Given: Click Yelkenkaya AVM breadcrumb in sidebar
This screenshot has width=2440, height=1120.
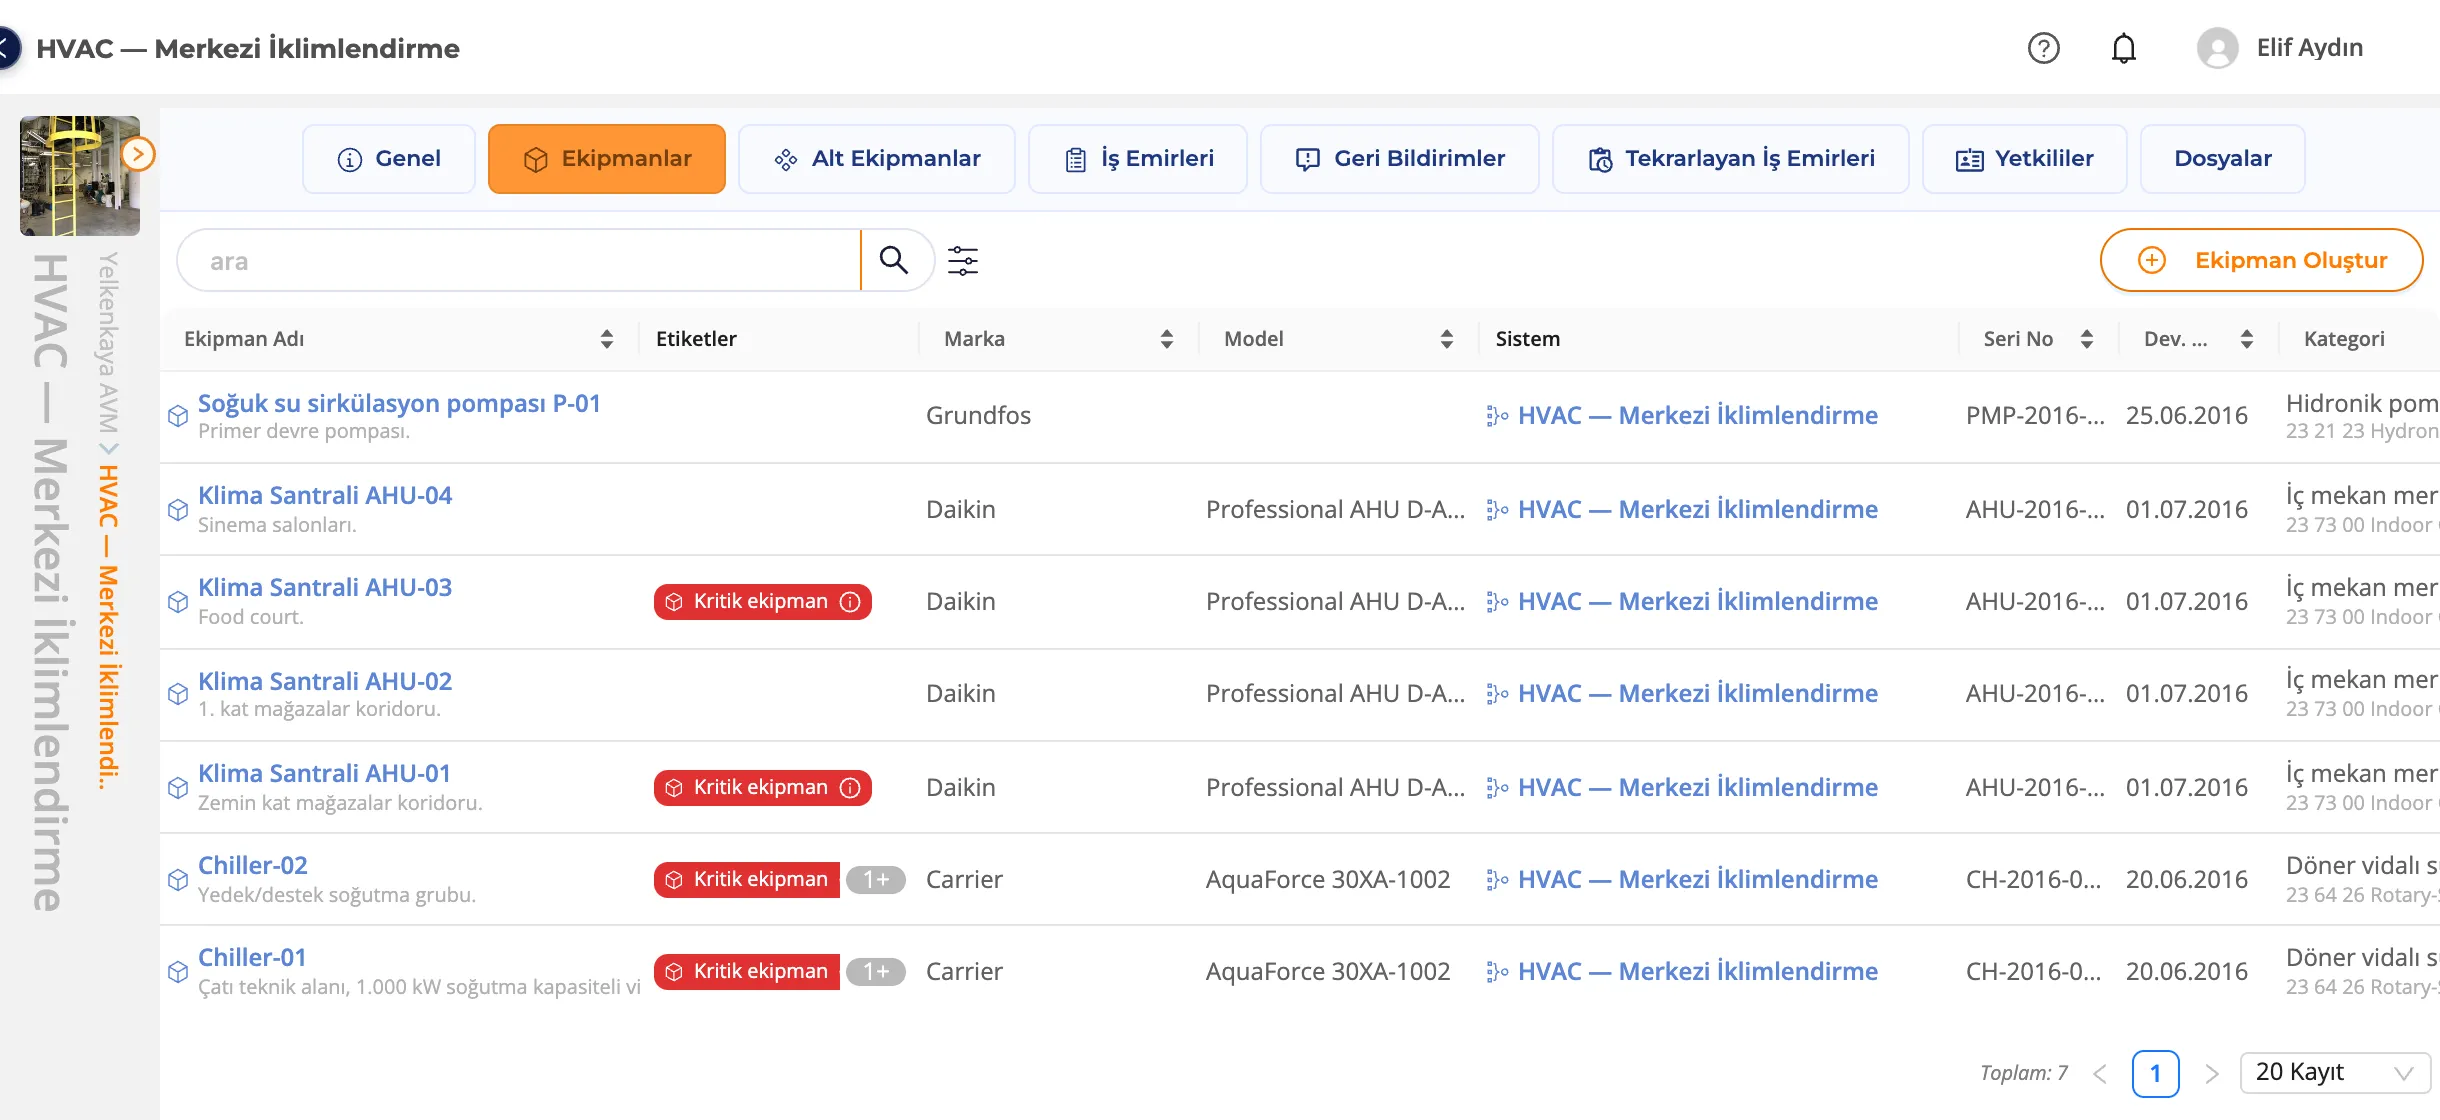Looking at the screenshot, I should pos(108,344).
